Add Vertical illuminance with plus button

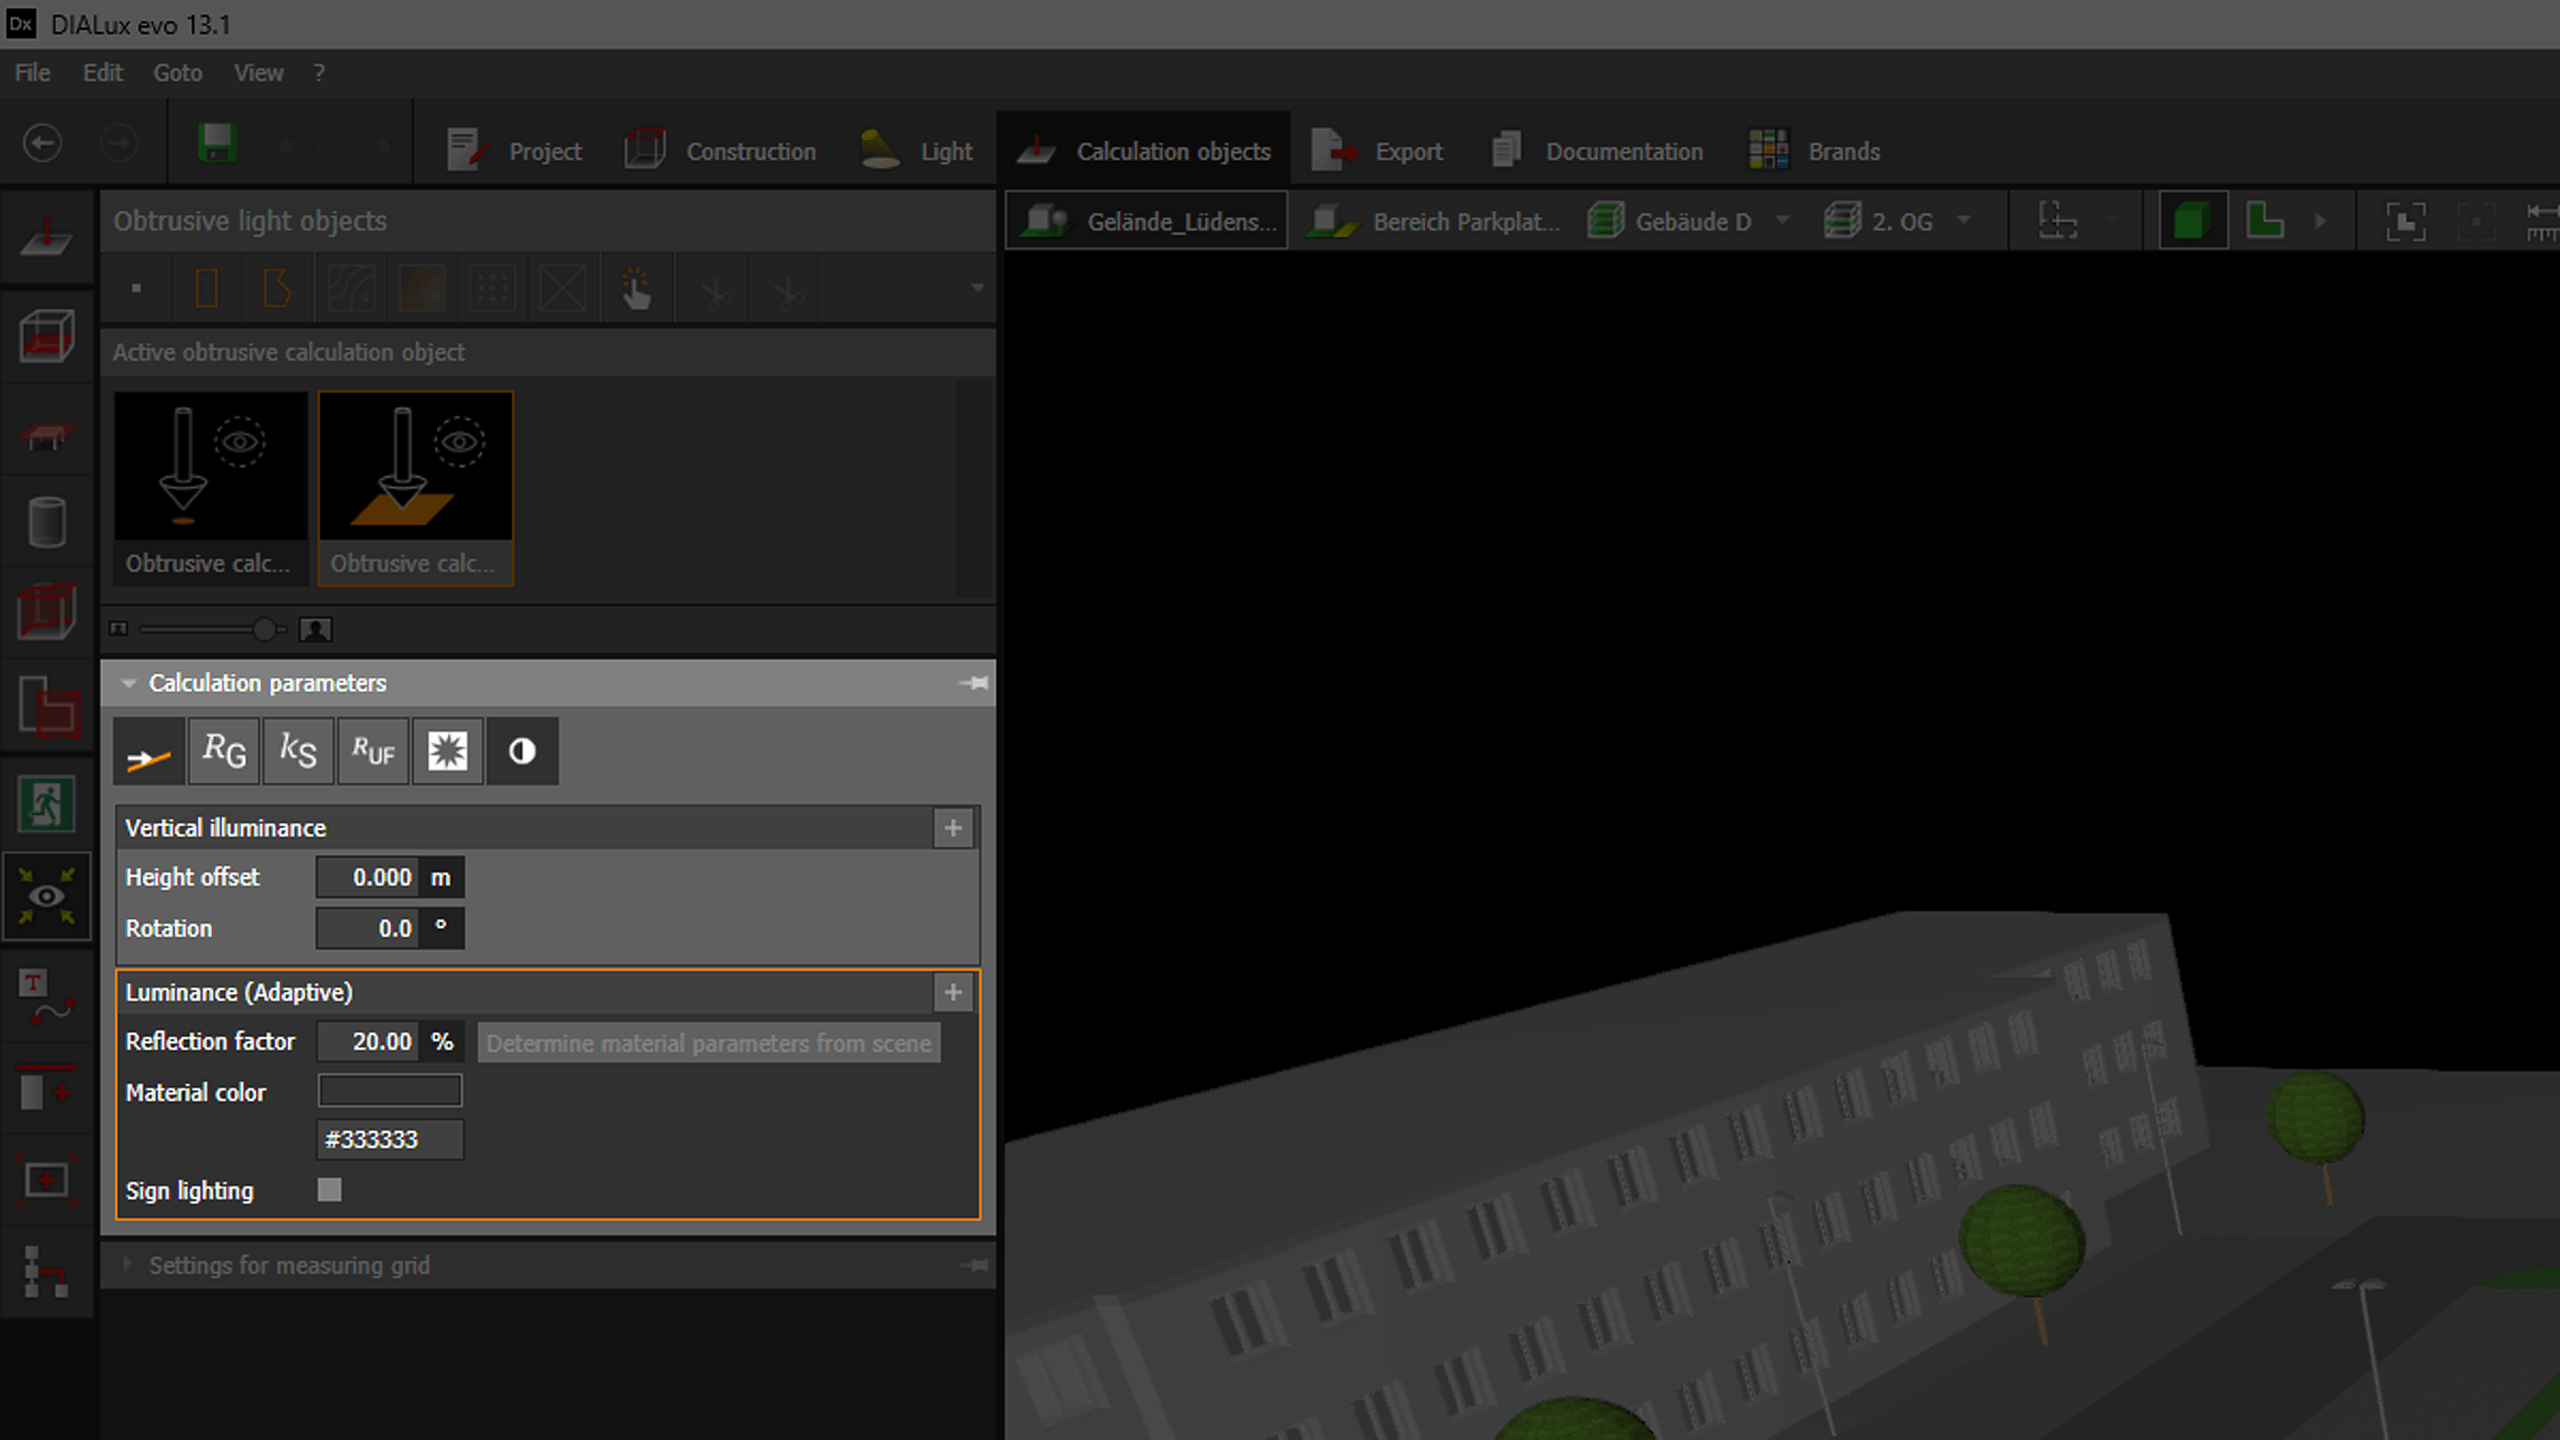[x=952, y=828]
